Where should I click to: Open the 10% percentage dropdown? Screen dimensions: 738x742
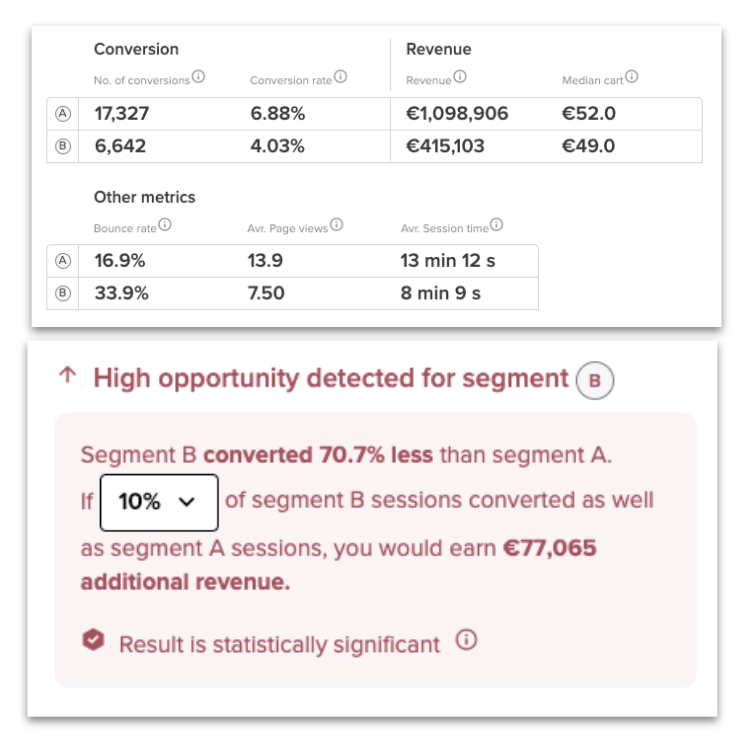(159, 503)
